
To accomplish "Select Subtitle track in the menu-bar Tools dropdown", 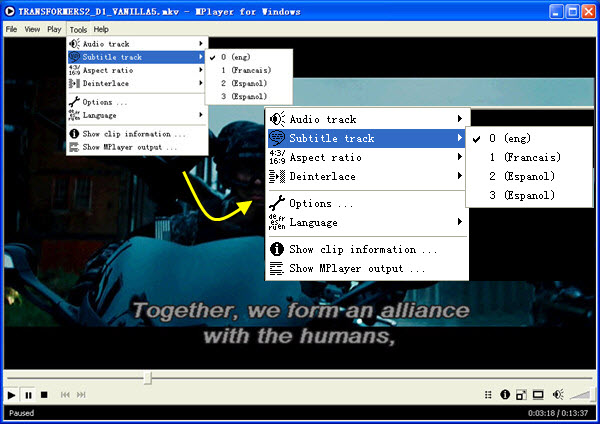I will [137, 57].
